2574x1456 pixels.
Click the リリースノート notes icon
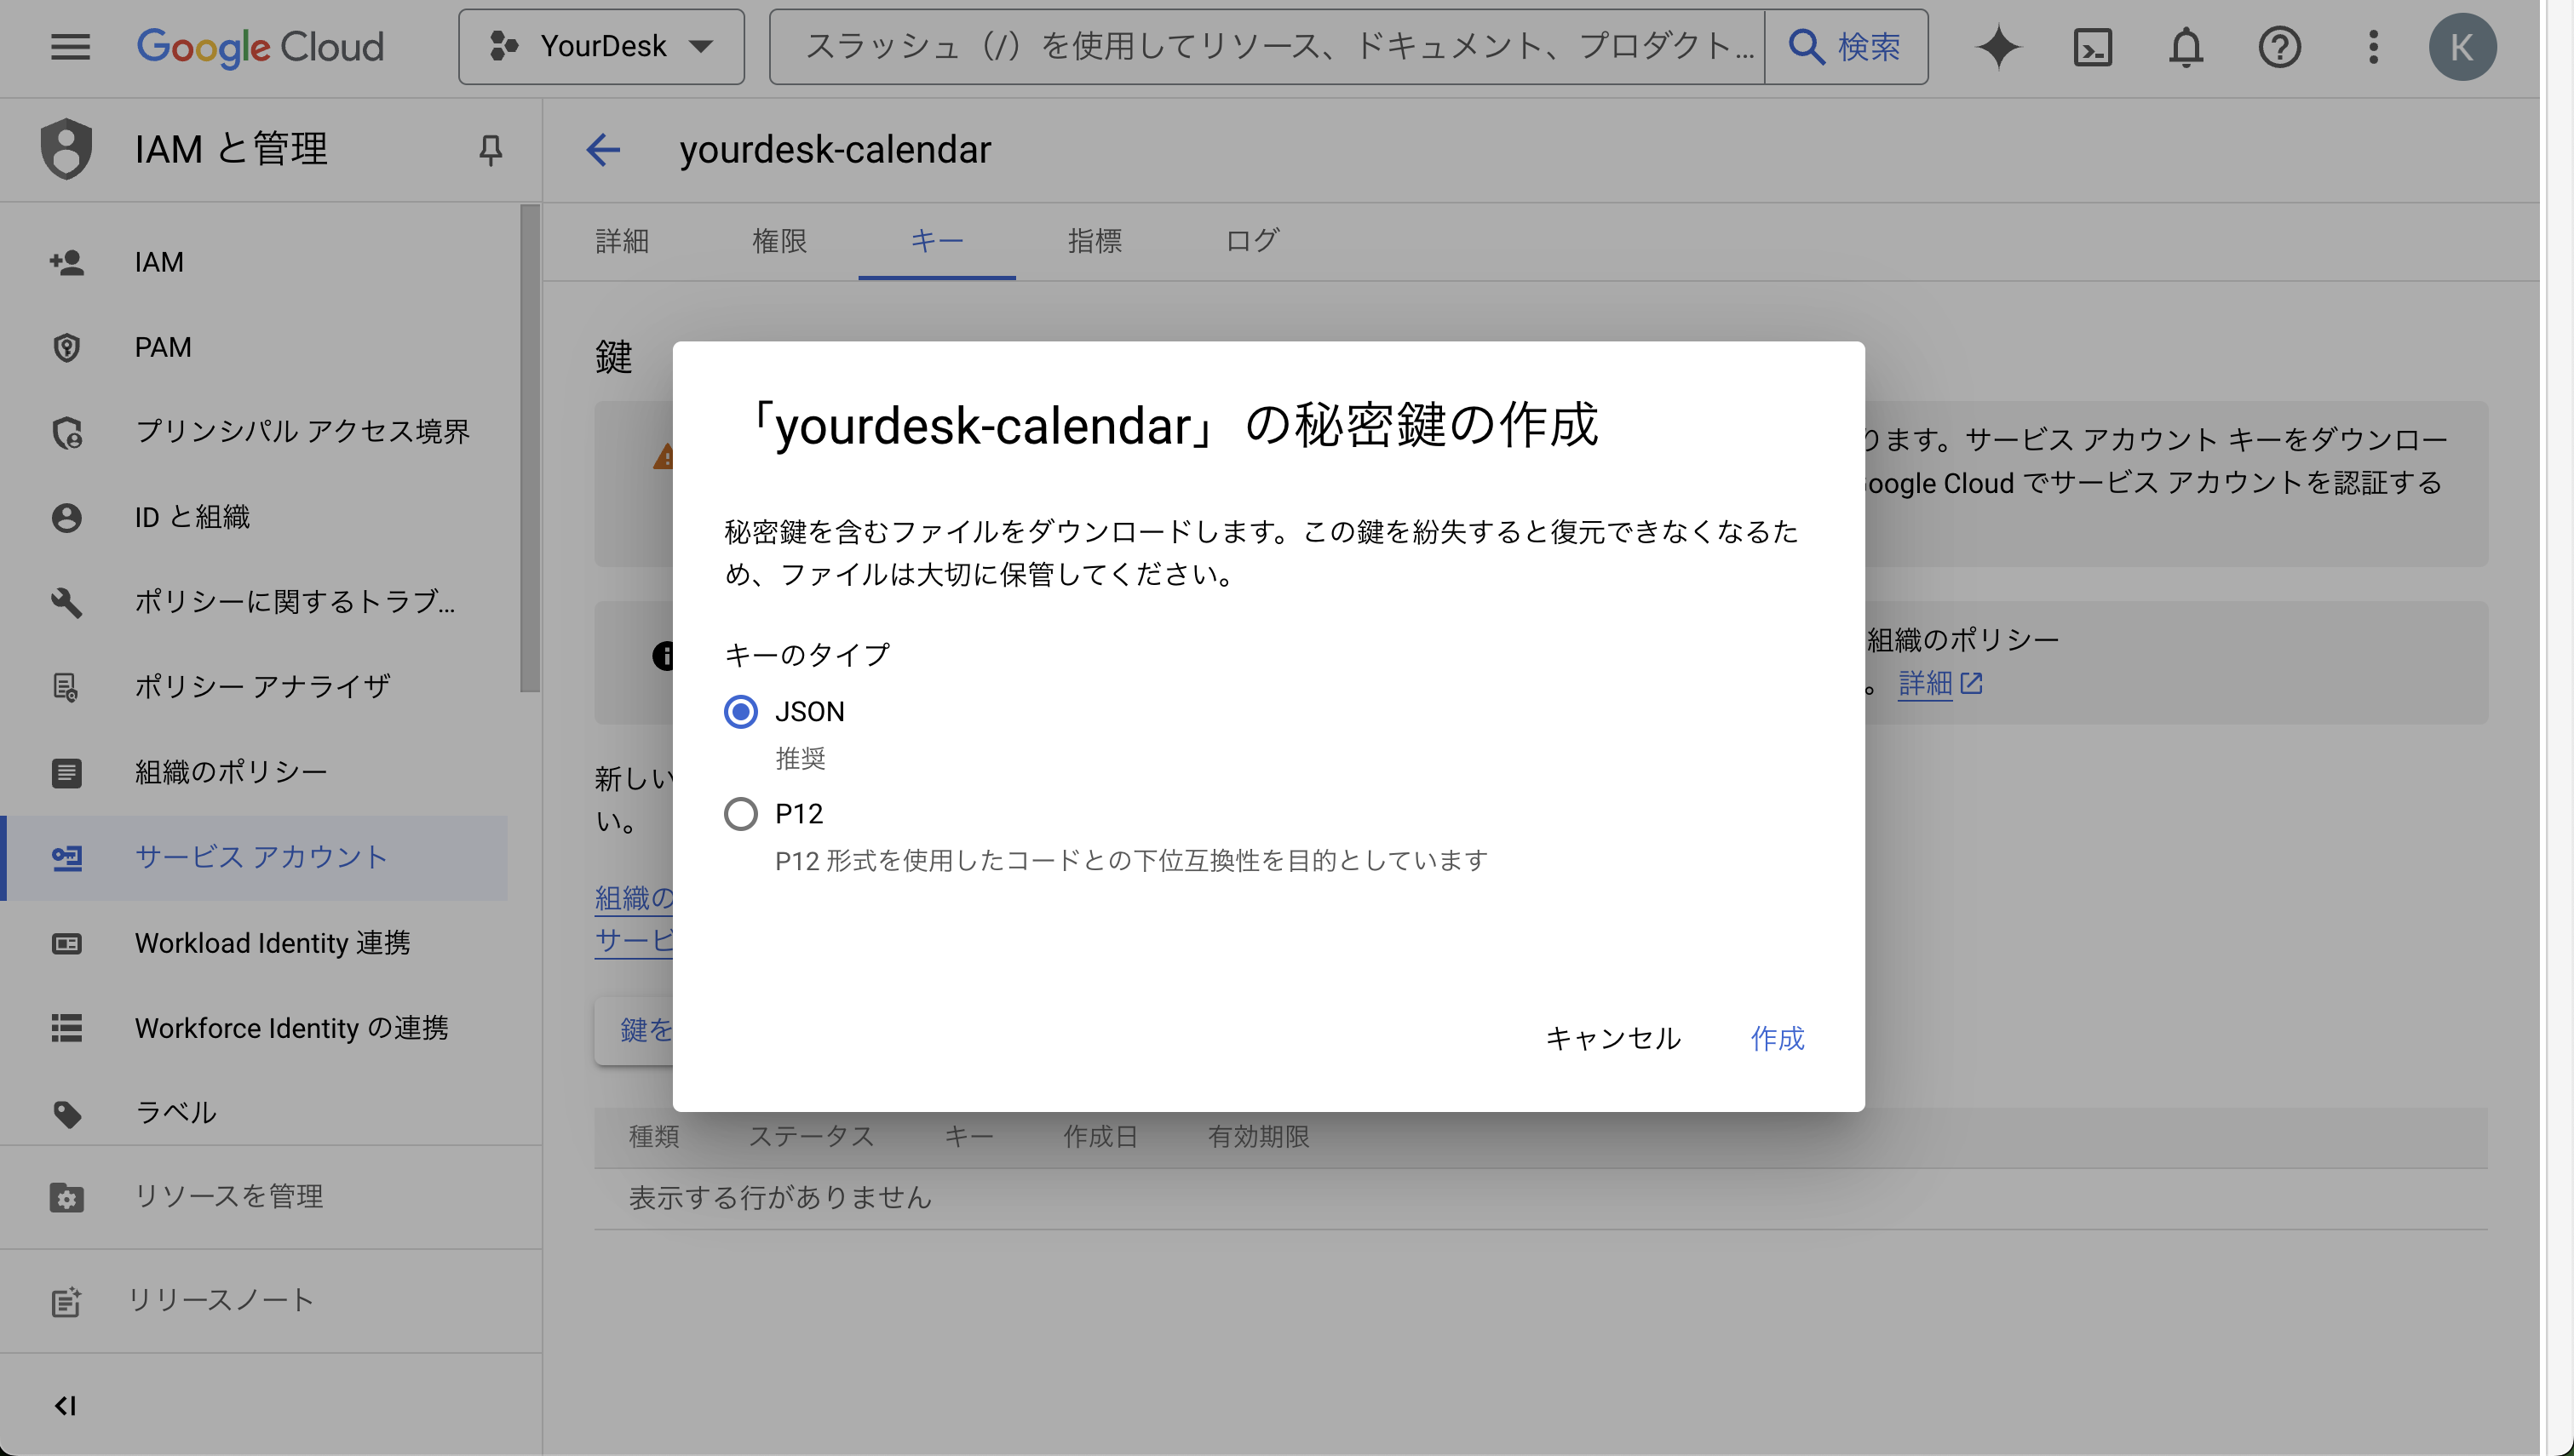(66, 1301)
